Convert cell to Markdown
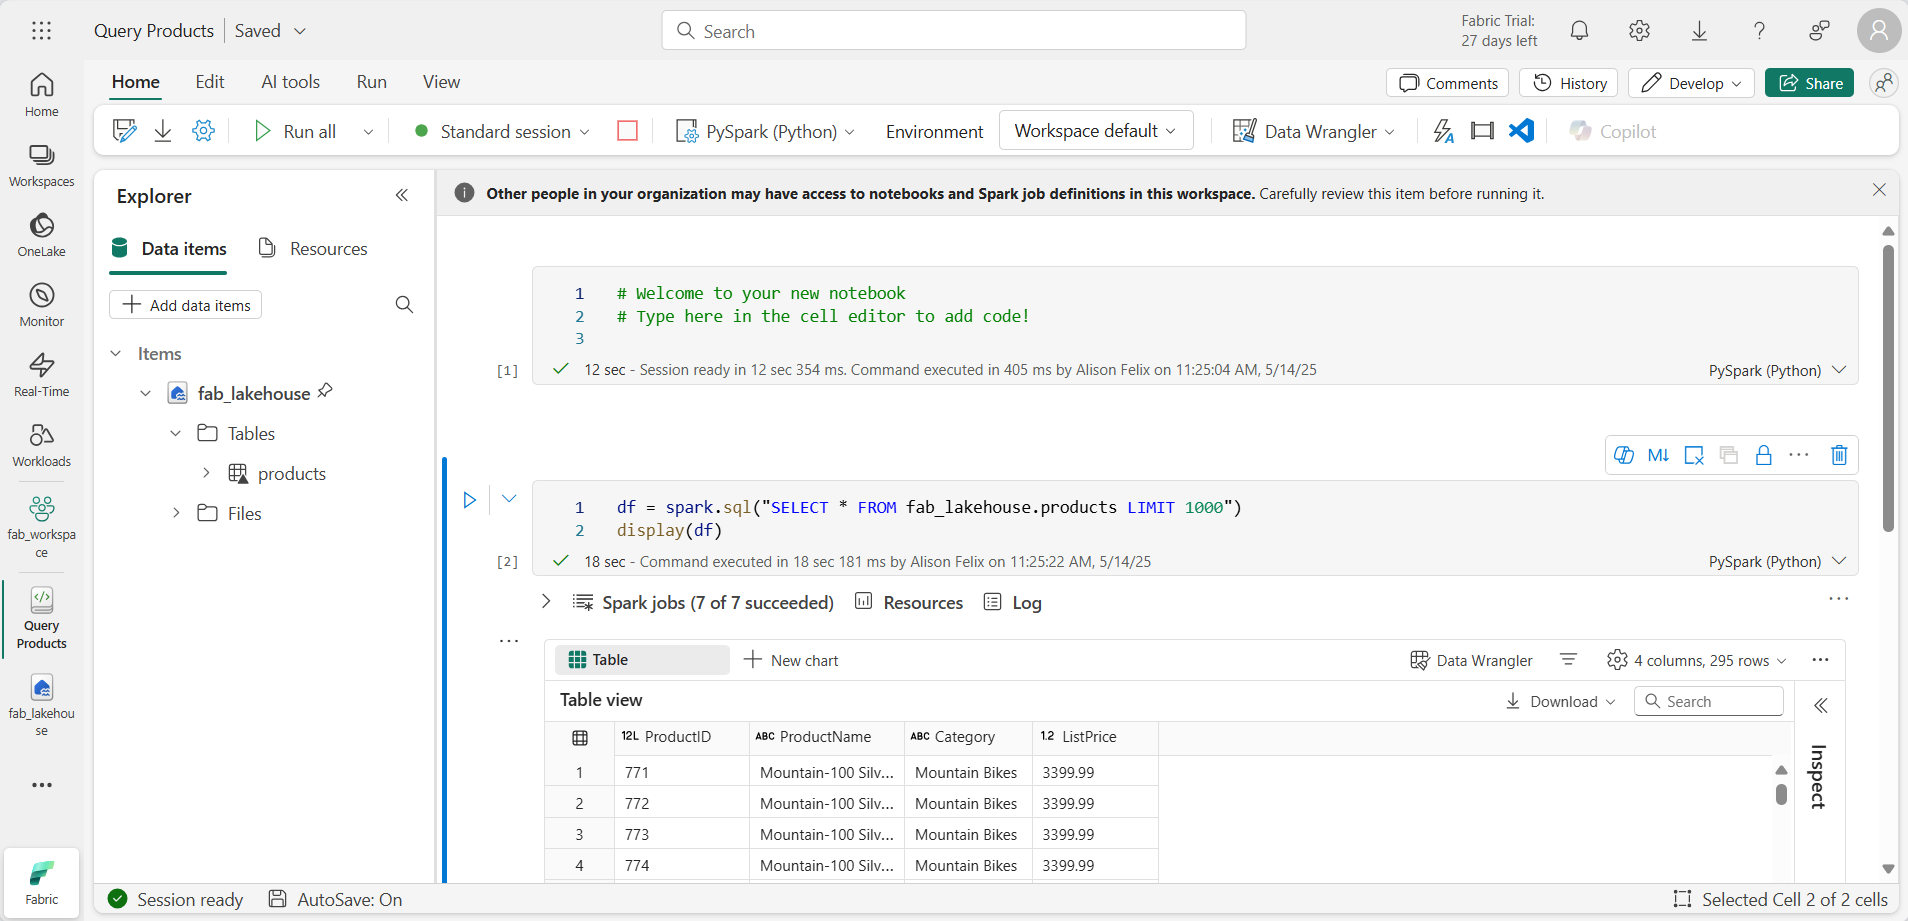 tap(1658, 455)
